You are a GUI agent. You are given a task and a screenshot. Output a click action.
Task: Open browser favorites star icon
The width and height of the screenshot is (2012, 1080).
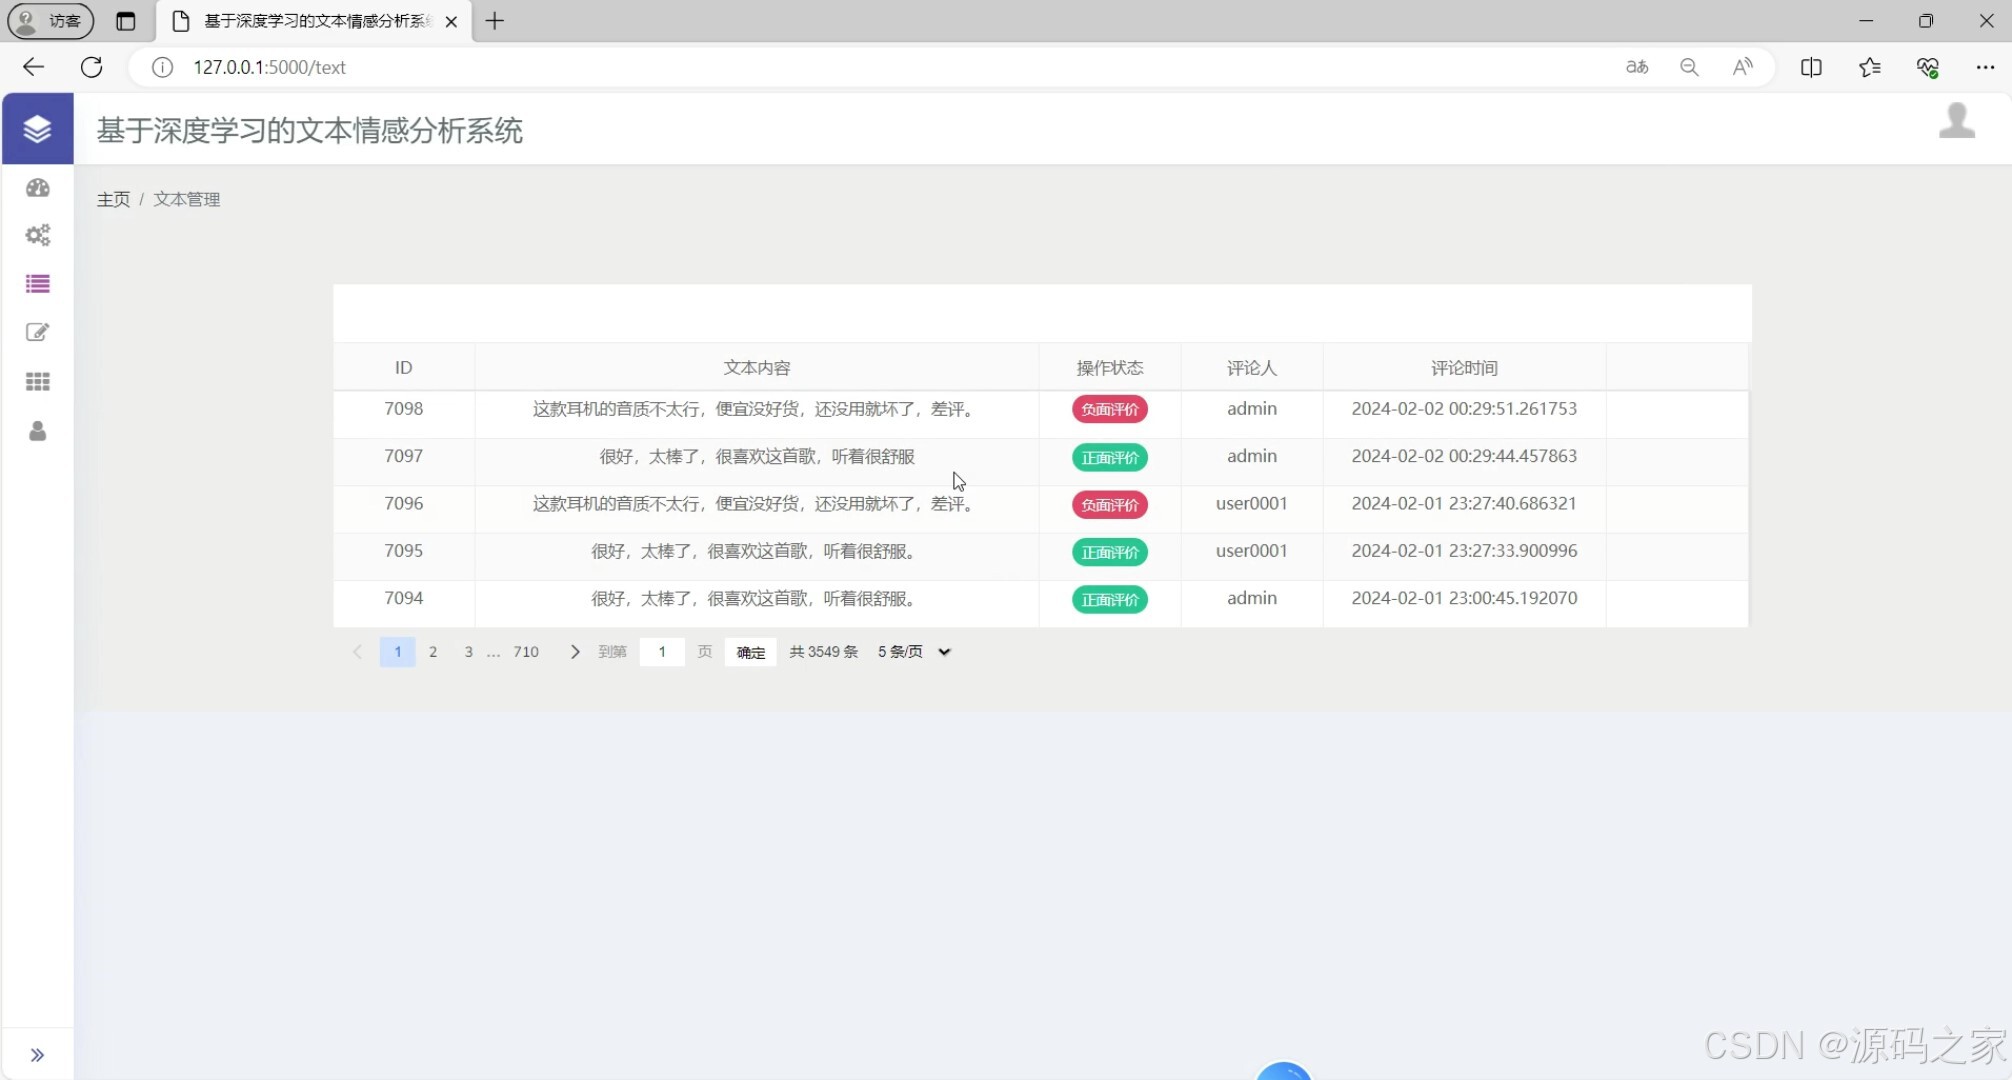pyautogui.click(x=1870, y=67)
